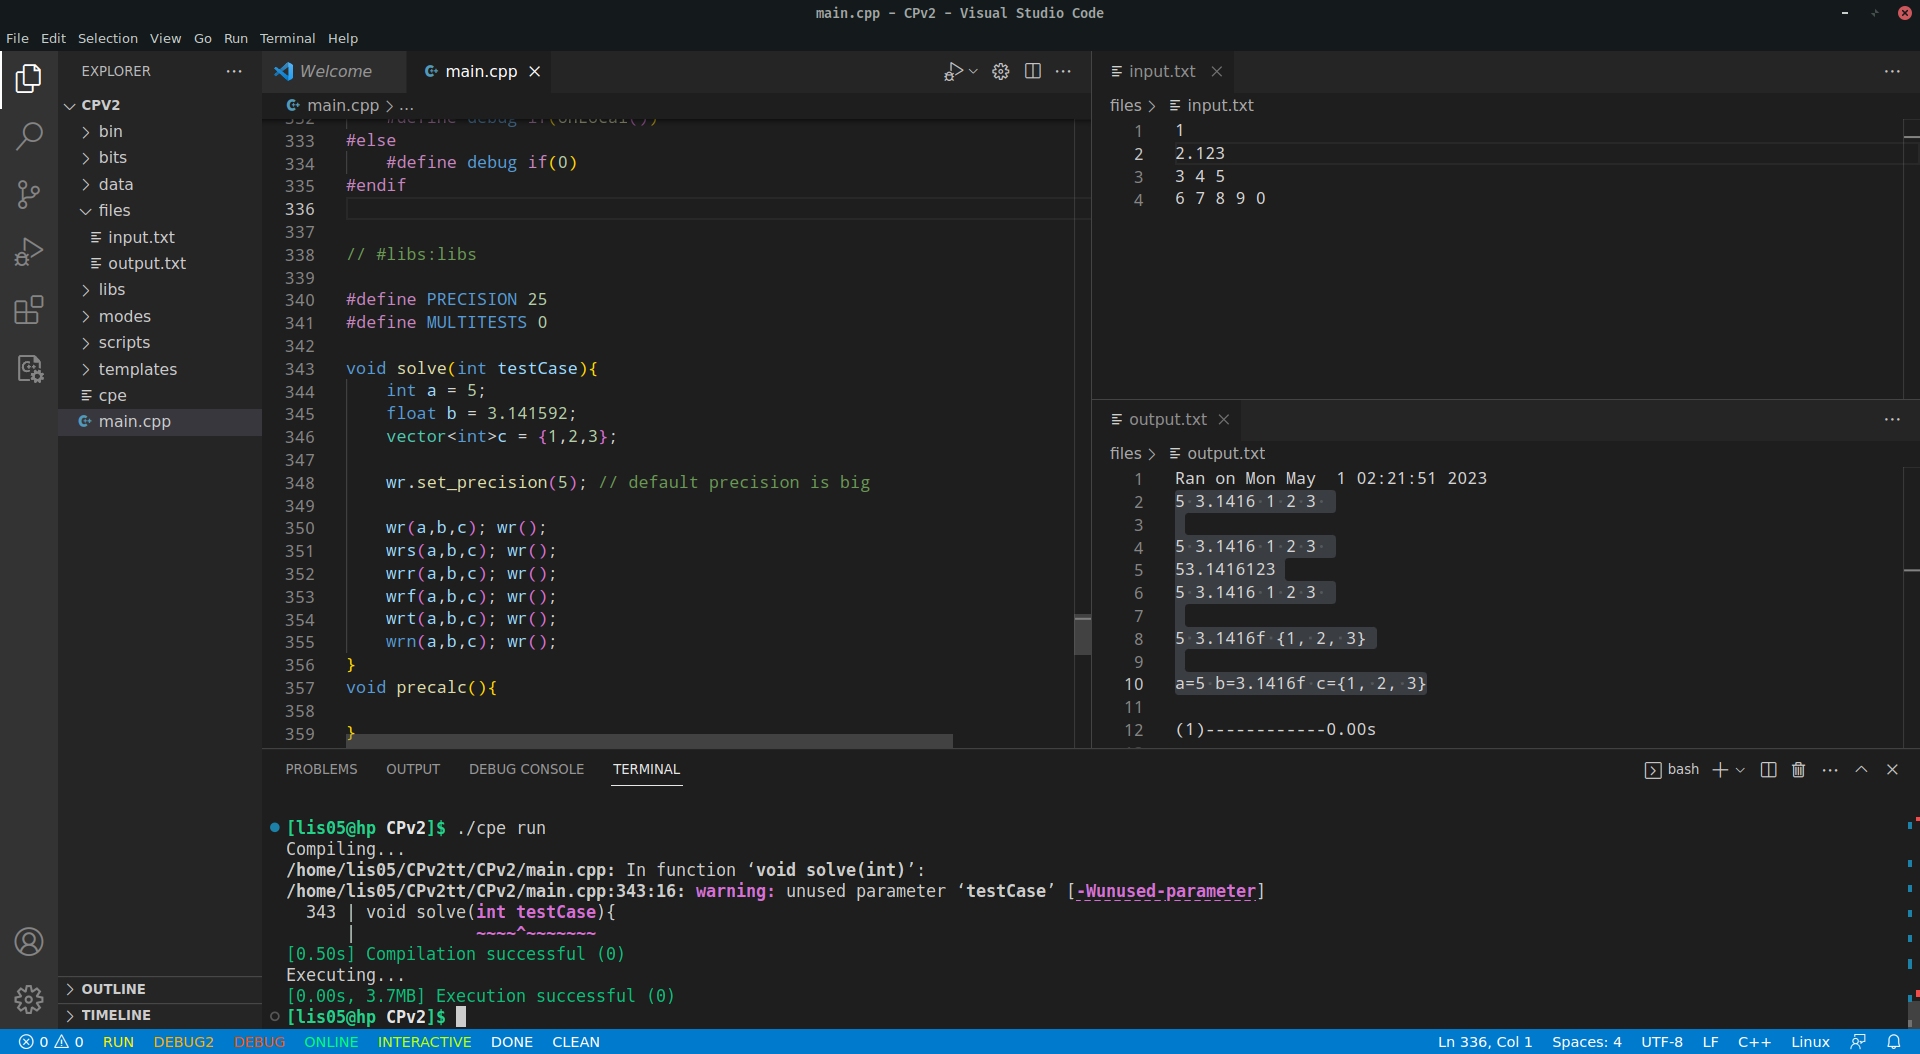This screenshot has height=1054, width=1920.
Task: Open the Source Control view
Action: coord(29,194)
